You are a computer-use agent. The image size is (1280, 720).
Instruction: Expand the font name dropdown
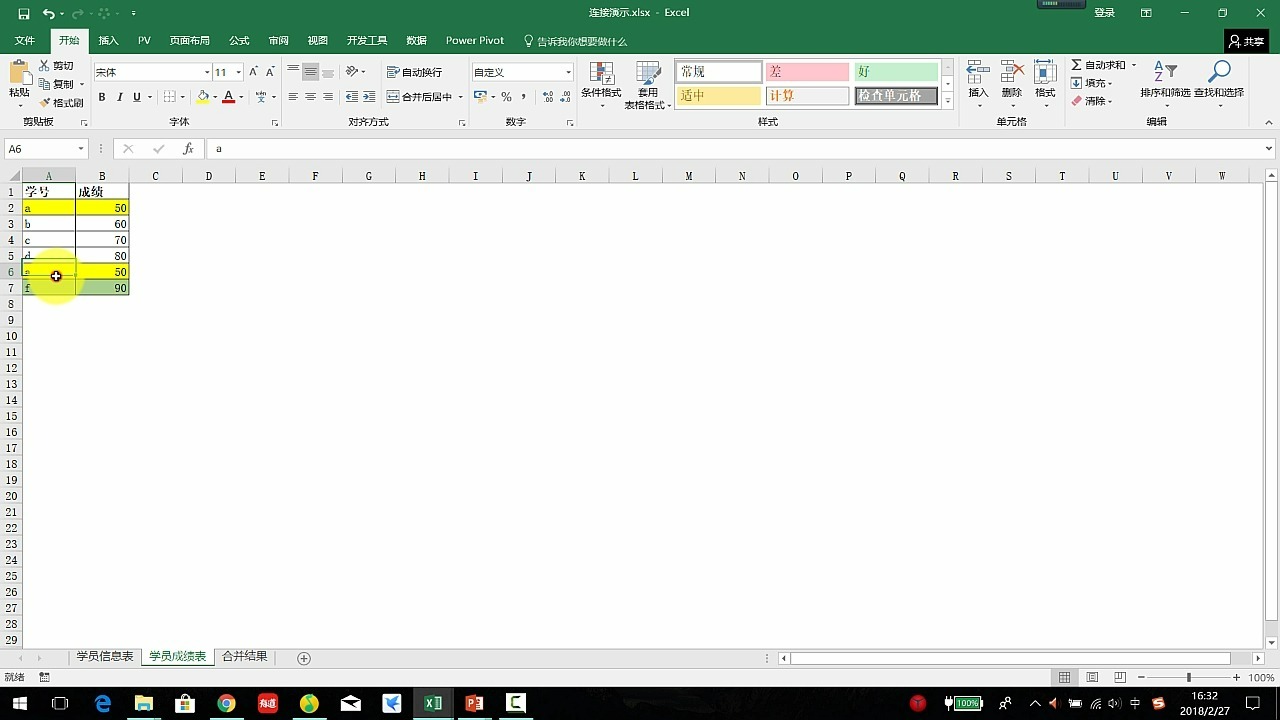pyautogui.click(x=205, y=71)
